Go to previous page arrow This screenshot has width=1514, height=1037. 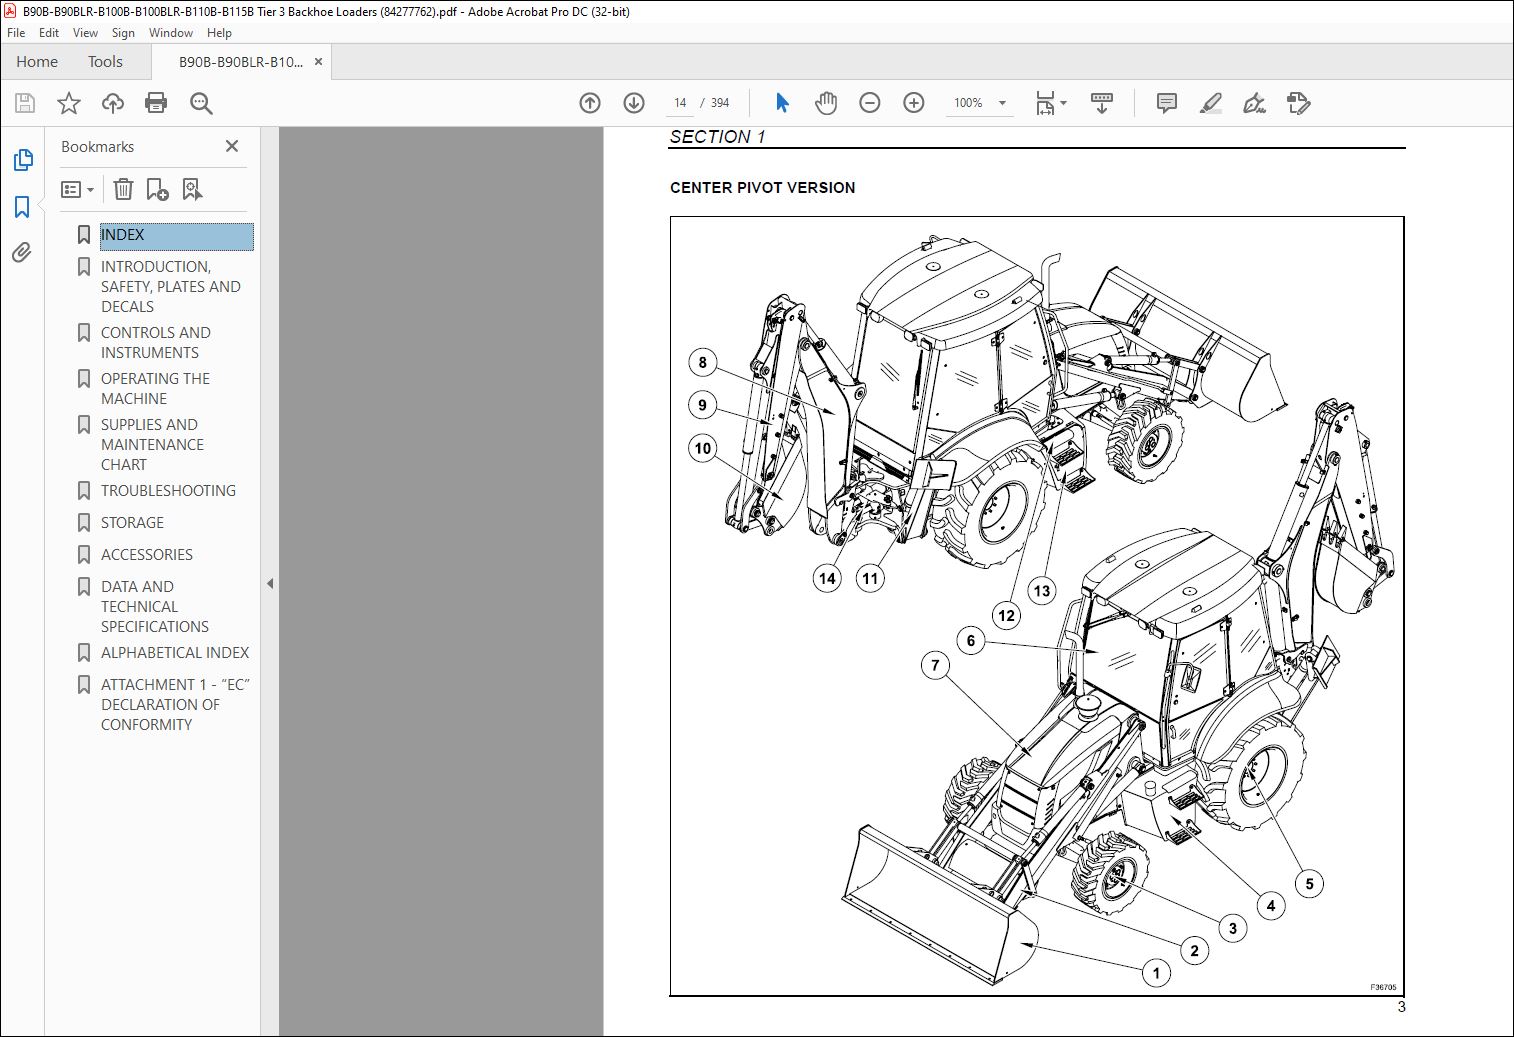[590, 103]
